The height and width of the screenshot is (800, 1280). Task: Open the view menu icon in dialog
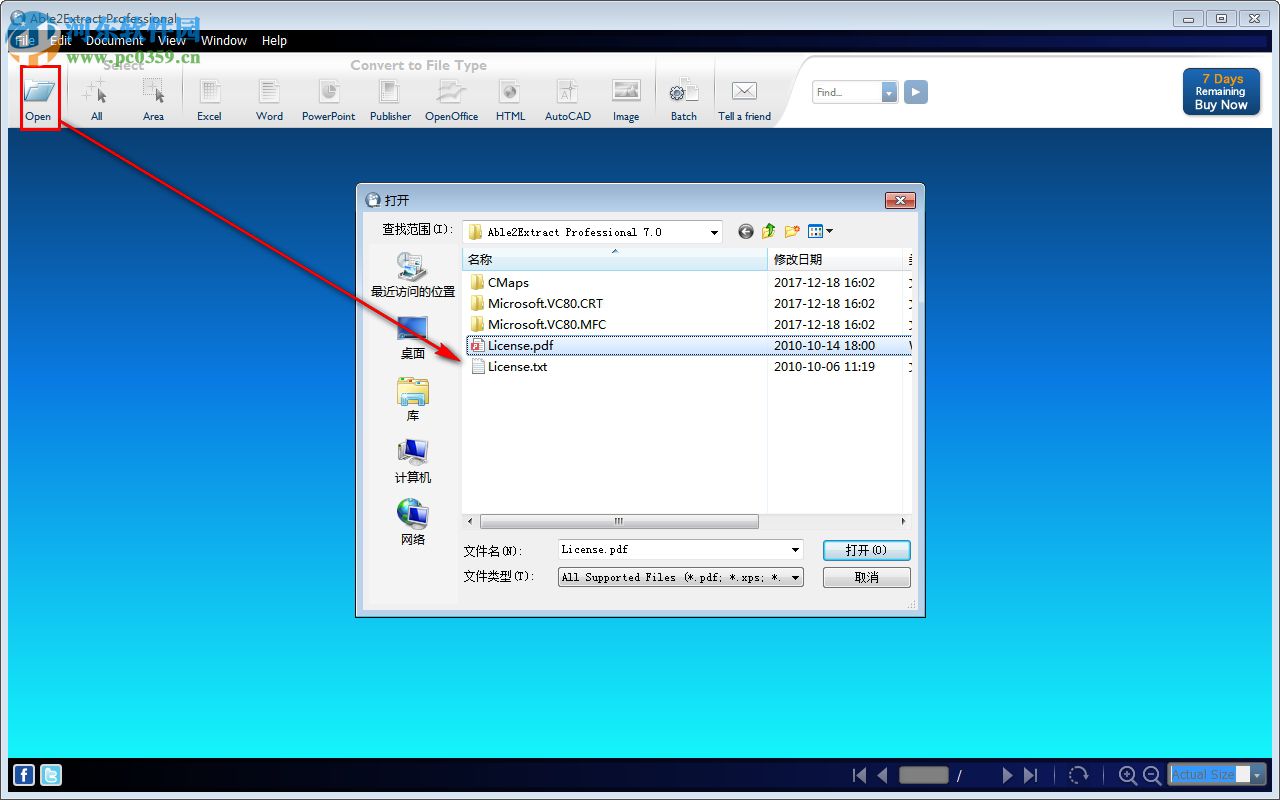click(x=820, y=231)
